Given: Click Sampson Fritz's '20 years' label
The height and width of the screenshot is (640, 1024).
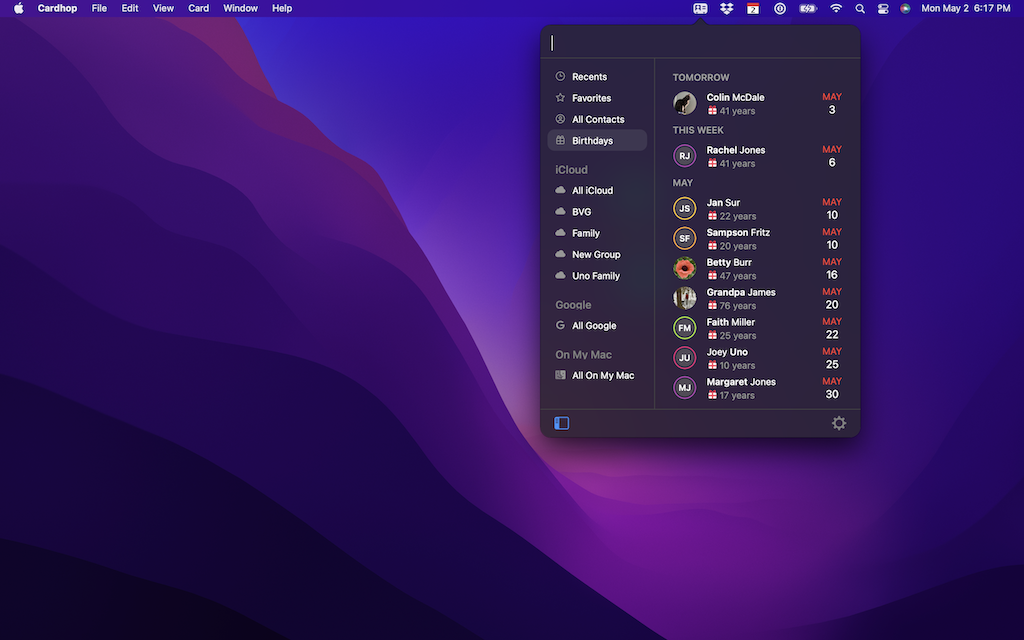Looking at the screenshot, I should [738, 246].
